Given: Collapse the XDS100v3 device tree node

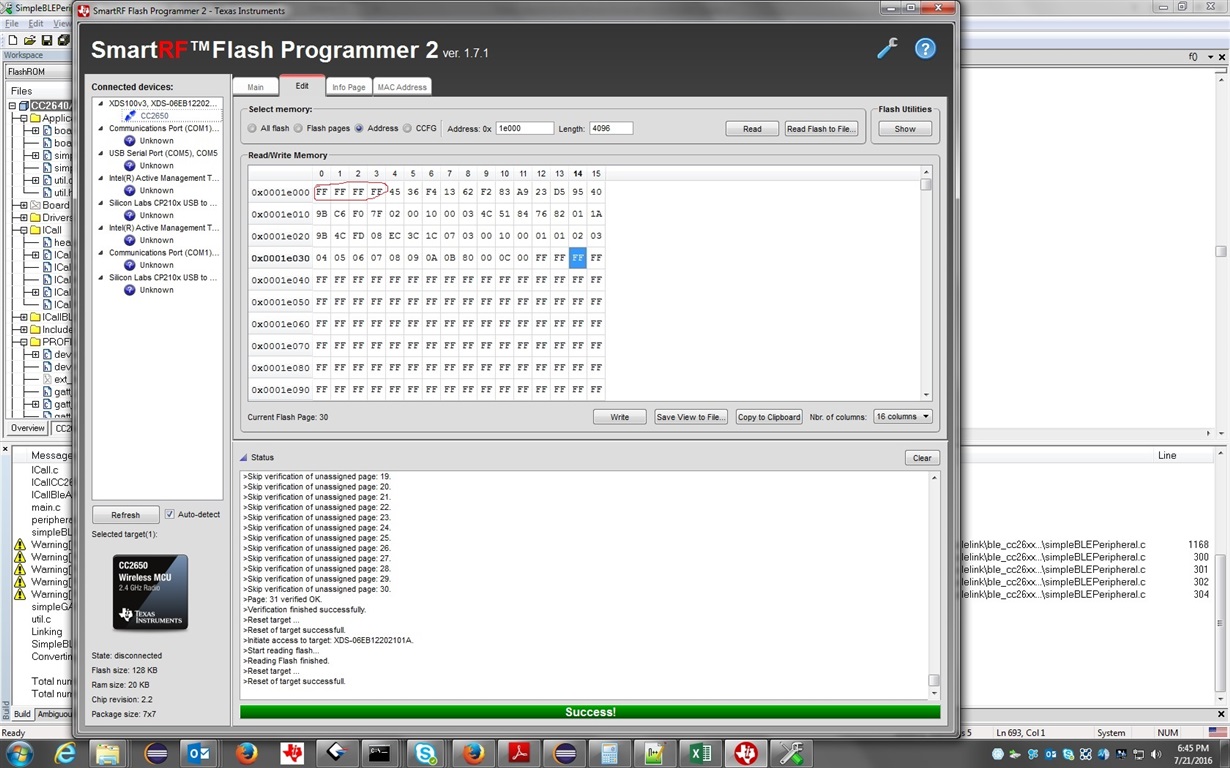Looking at the screenshot, I should click(x=99, y=104).
